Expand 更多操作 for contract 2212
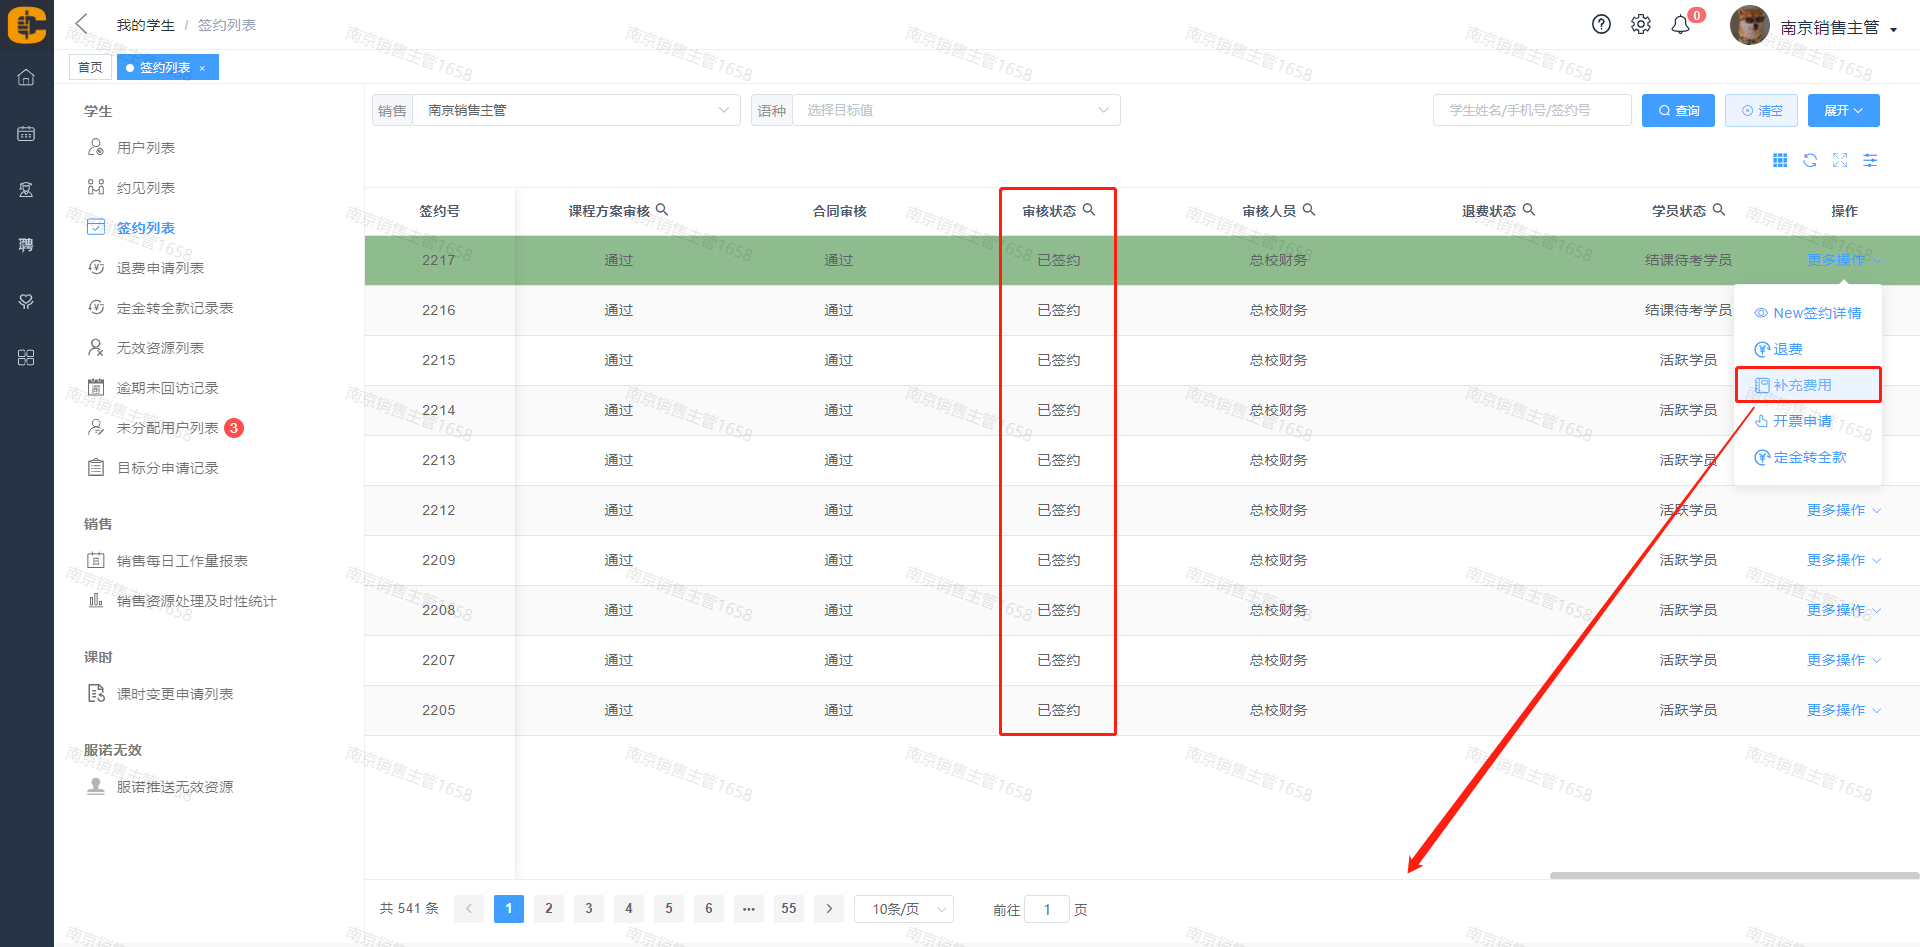 pyautogui.click(x=1842, y=510)
